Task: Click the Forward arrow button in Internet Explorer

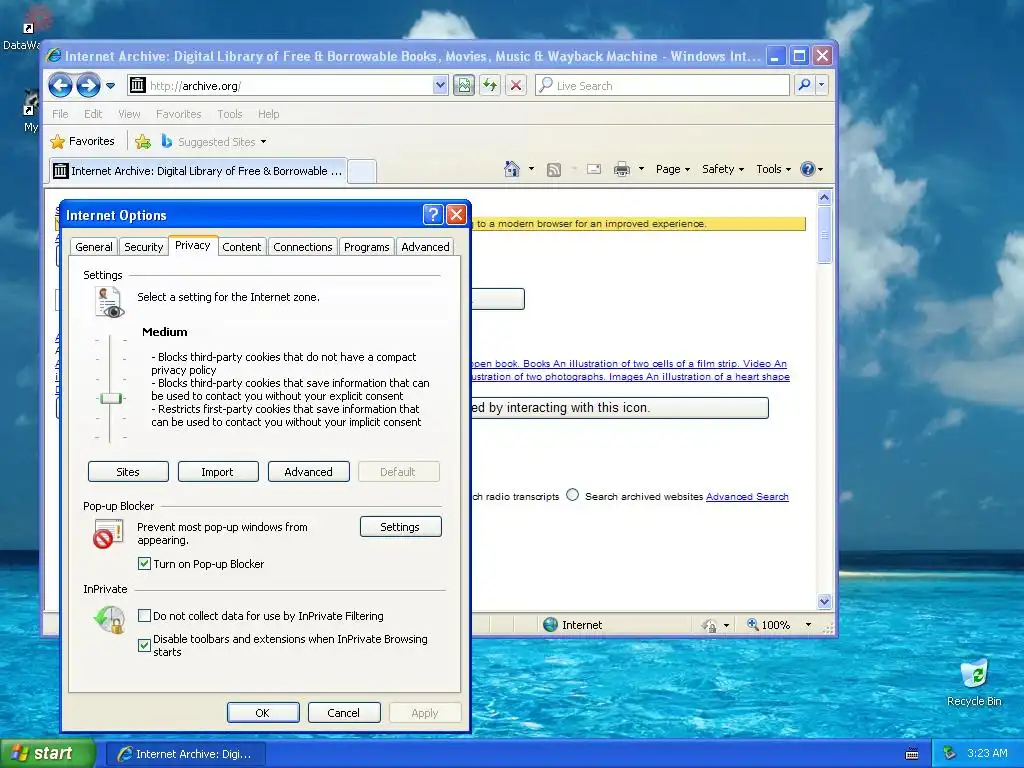Action: coord(88,86)
